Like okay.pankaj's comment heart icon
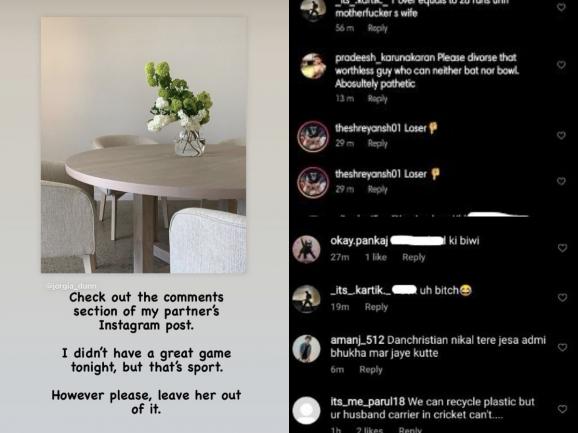Viewport: 578px width, 433px height. pyautogui.click(x=562, y=248)
